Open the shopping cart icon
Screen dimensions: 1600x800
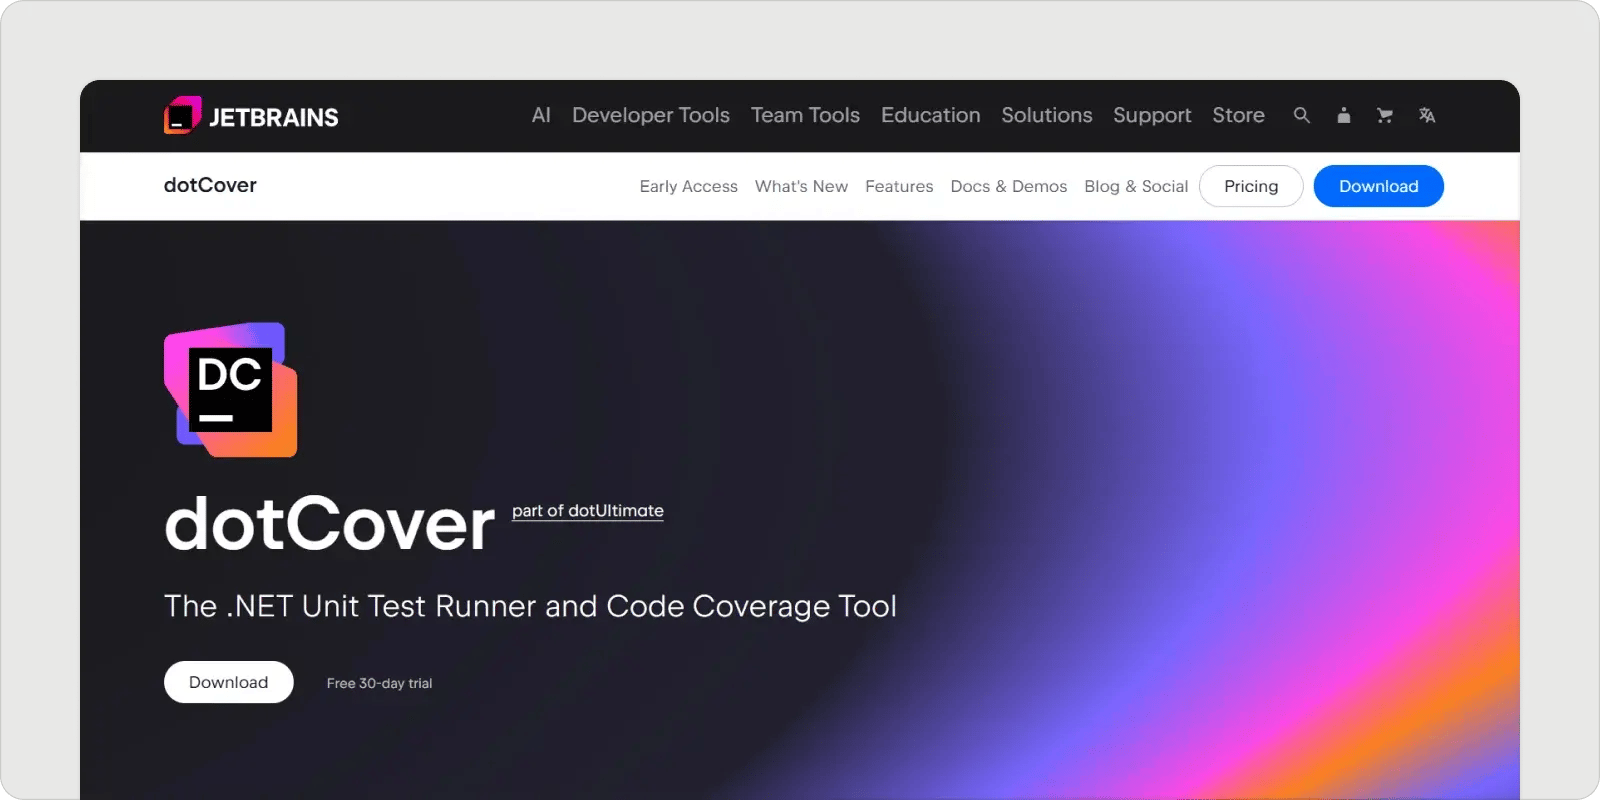click(x=1385, y=116)
